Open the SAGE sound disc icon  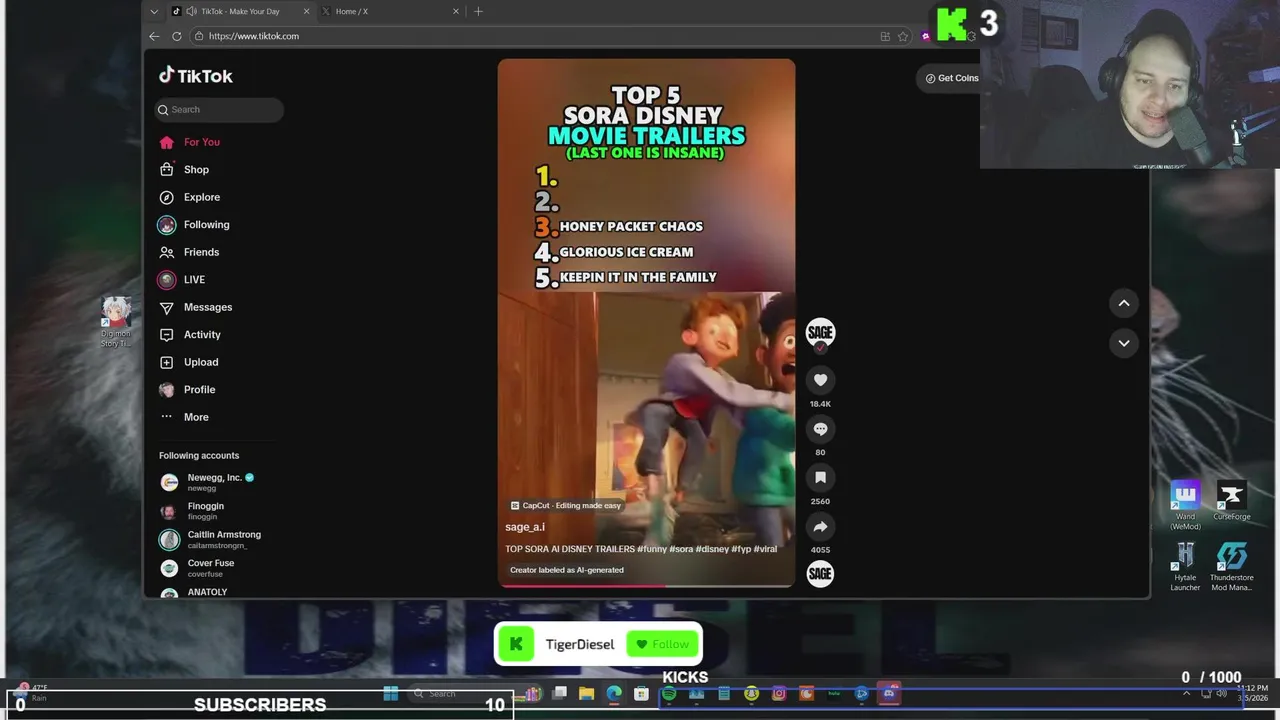[x=820, y=573]
